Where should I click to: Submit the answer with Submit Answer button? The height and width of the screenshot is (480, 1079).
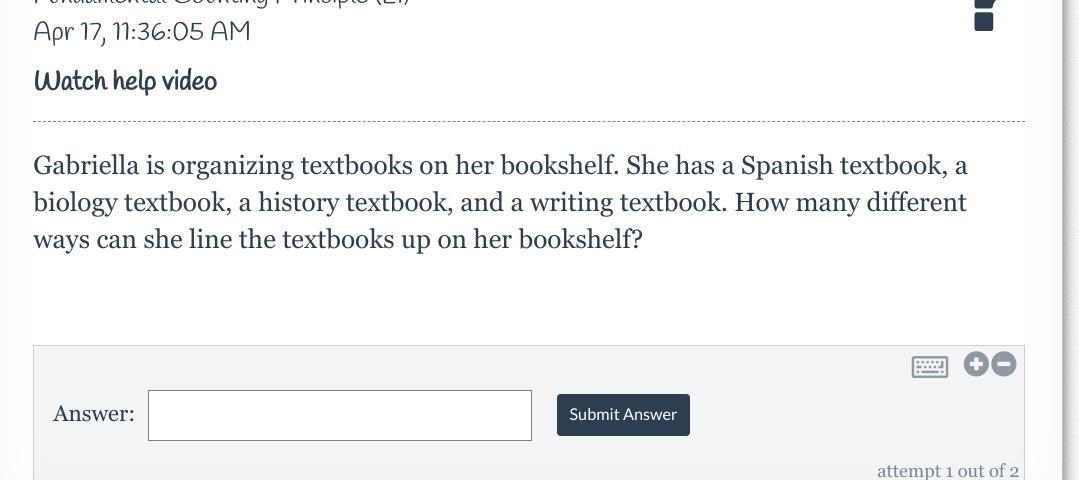[623, 415]
